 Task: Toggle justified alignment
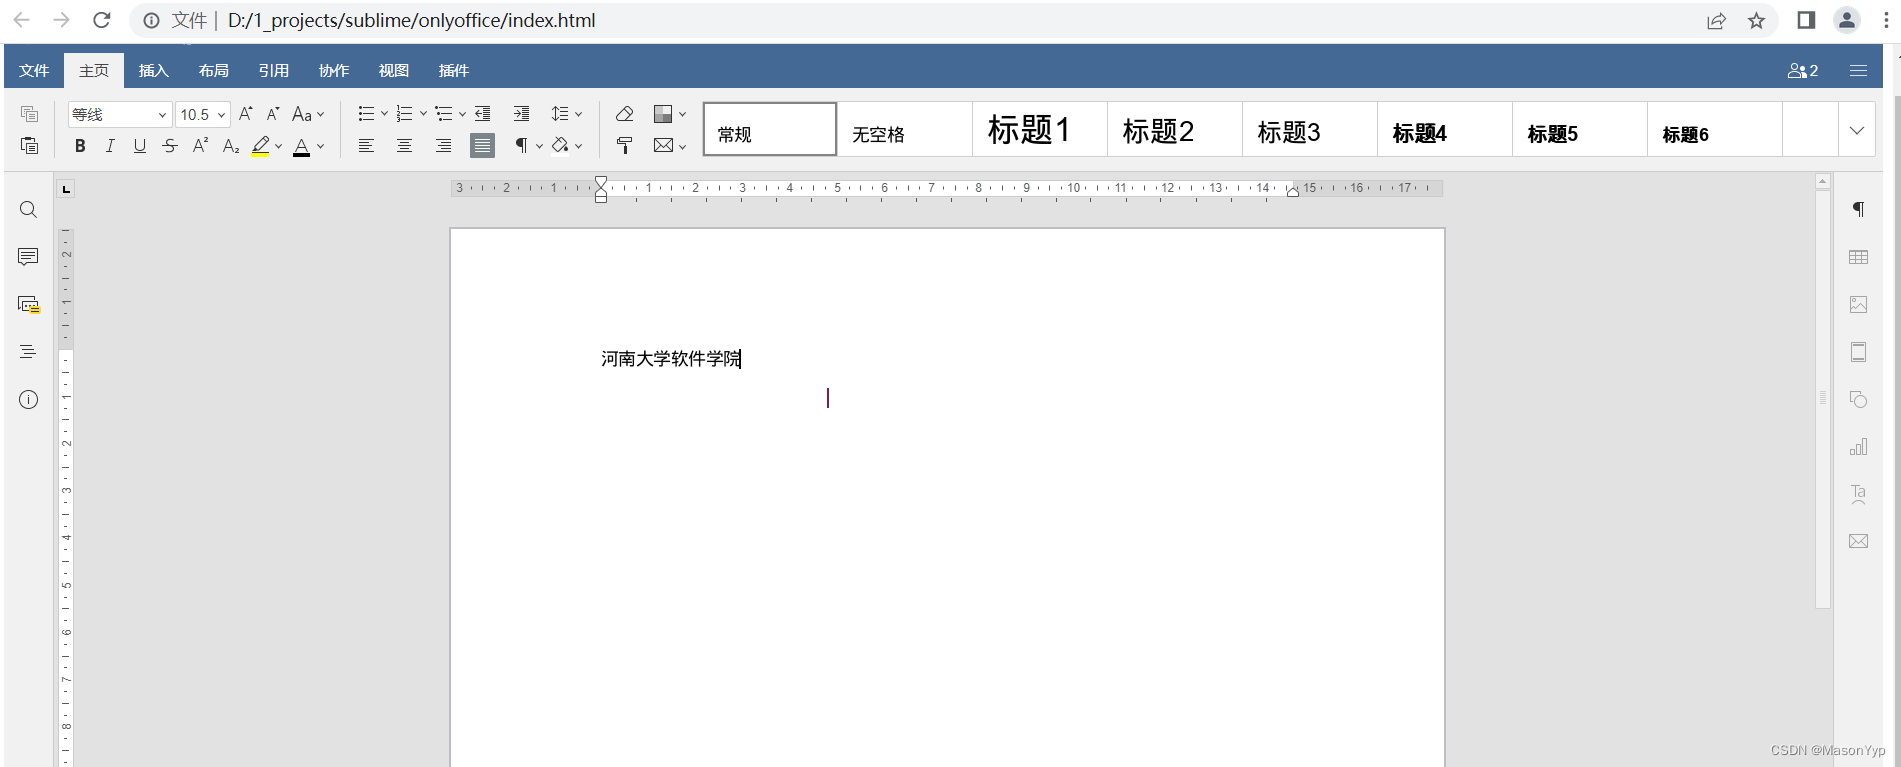point(482,146)
